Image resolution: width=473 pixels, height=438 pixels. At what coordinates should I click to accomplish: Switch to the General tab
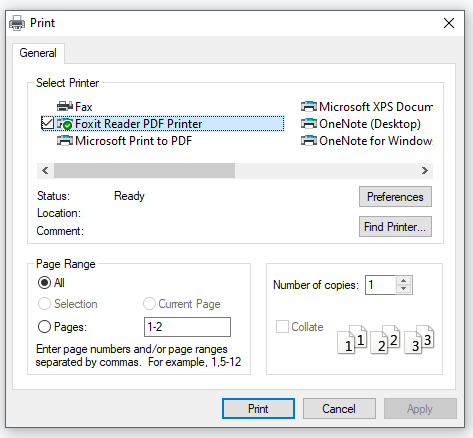click(38, 53)
